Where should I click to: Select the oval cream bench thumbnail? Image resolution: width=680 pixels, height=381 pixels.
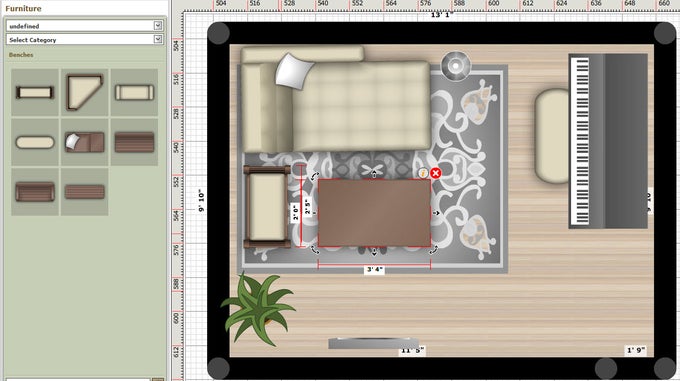[x=35, y=142]
